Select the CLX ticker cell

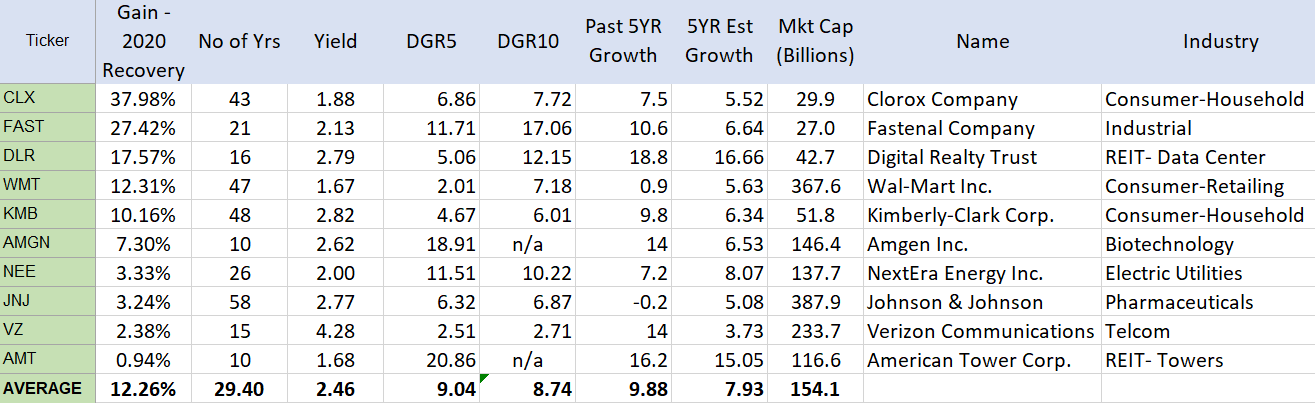pos(48,99)
